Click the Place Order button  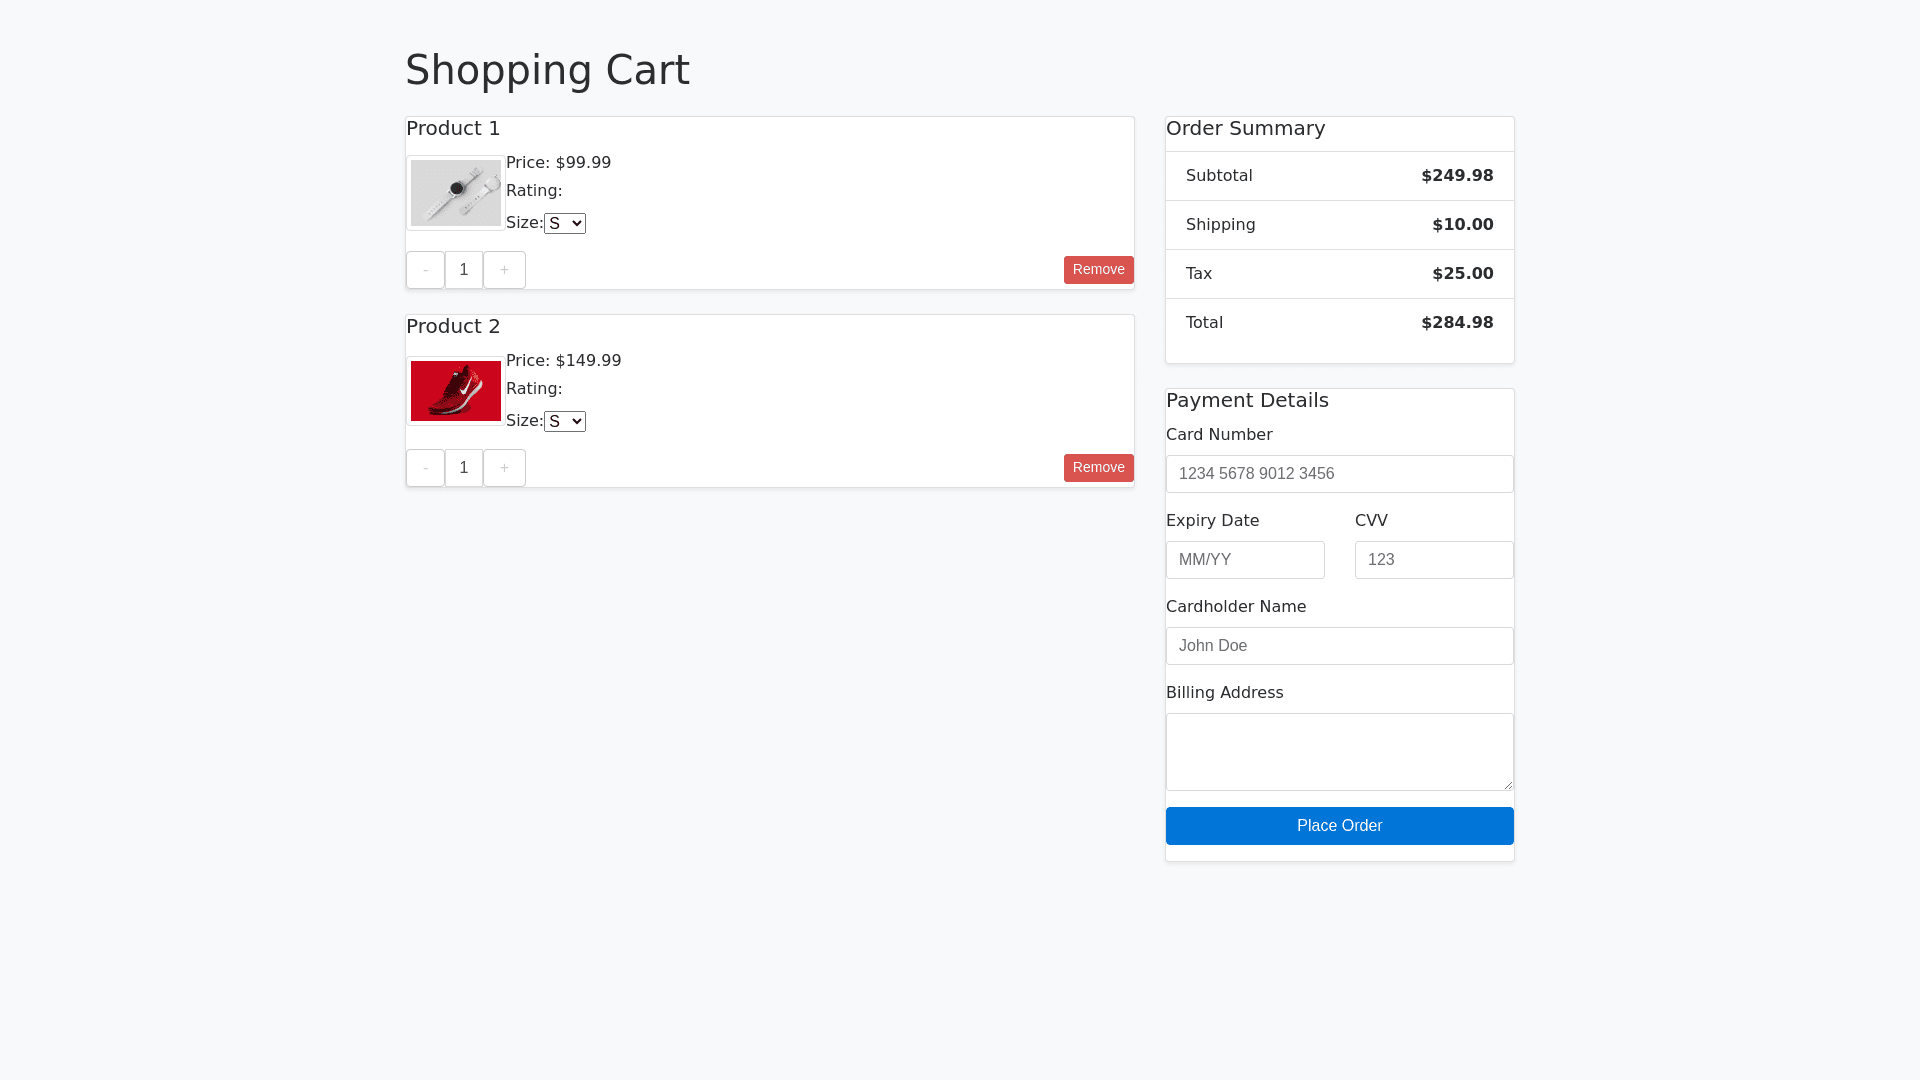[x=1339, y=826]
